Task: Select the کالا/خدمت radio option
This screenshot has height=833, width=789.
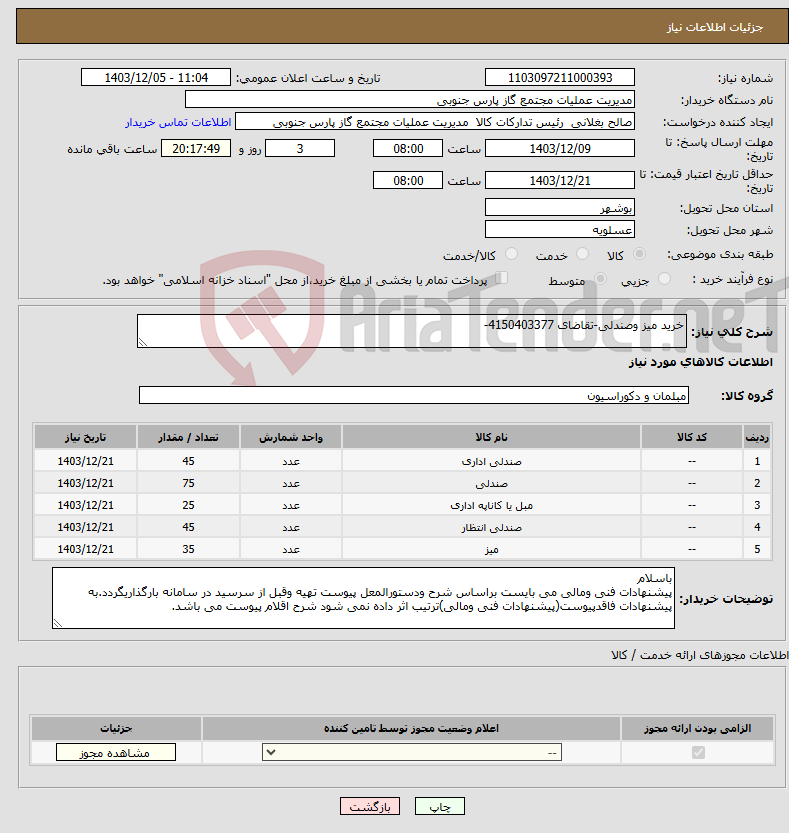Action: [511, 254]
